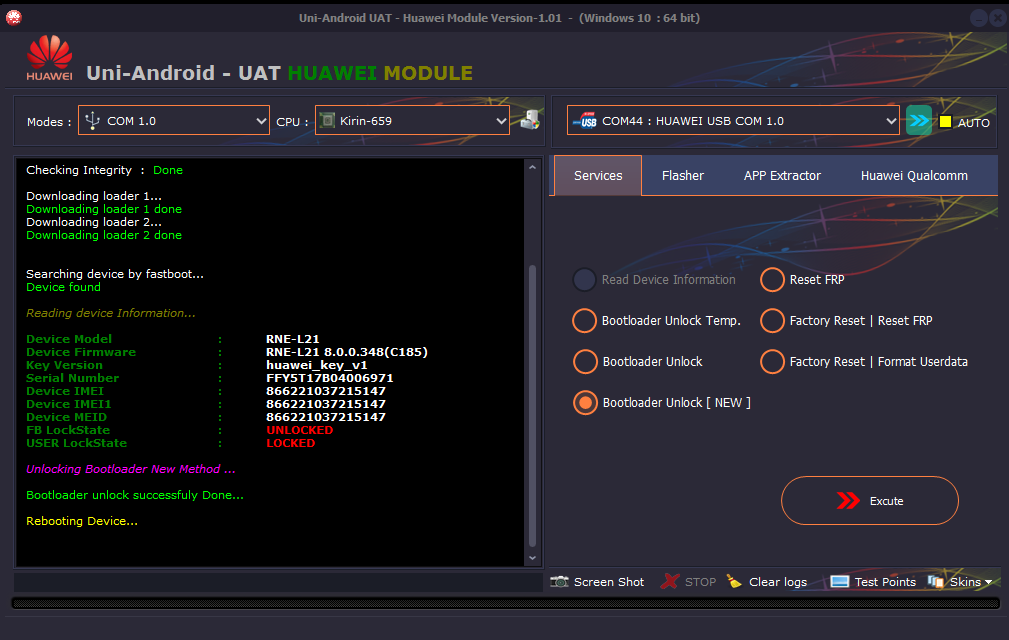This screenshot has height=640, width=1009.
Task: Open the APP Extractor tab
Action: point(782,176)
